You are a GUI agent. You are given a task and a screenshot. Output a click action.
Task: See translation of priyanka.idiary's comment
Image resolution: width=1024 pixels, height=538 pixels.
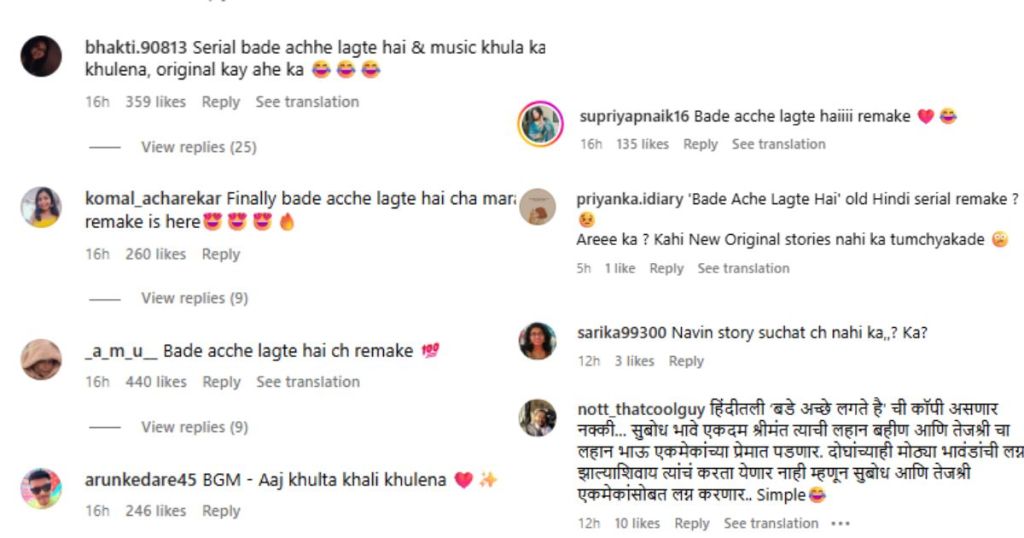click(x=743, y=268)
